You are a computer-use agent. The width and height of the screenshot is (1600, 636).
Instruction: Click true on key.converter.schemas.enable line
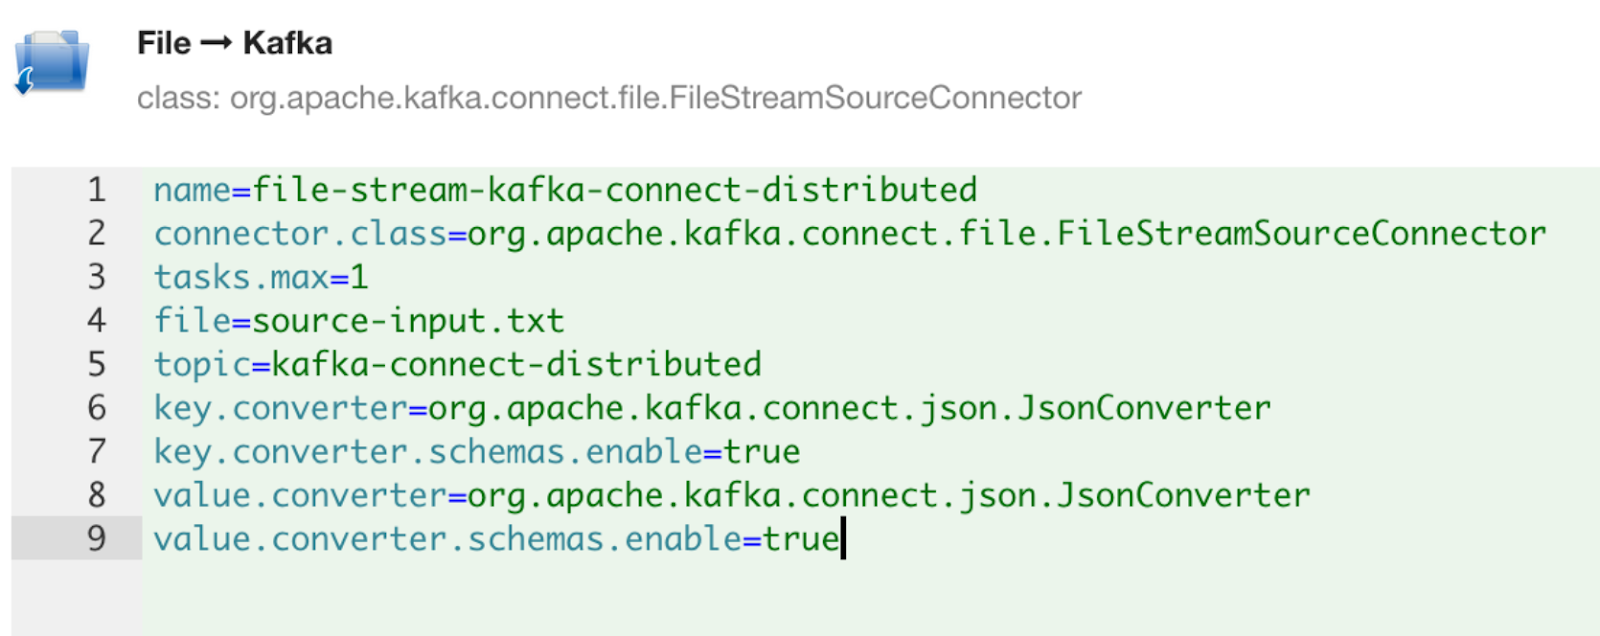click(x=762, y=452)
